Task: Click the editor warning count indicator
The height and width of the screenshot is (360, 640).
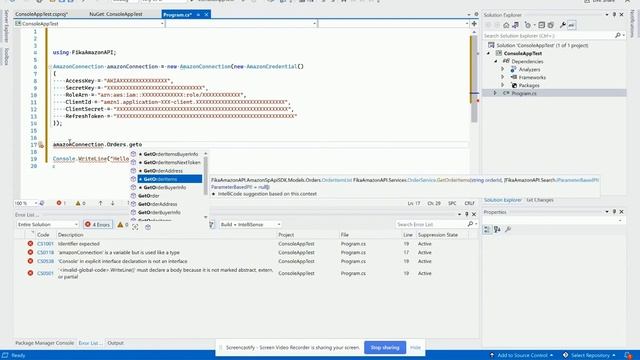Action: (x=80, y=203)
